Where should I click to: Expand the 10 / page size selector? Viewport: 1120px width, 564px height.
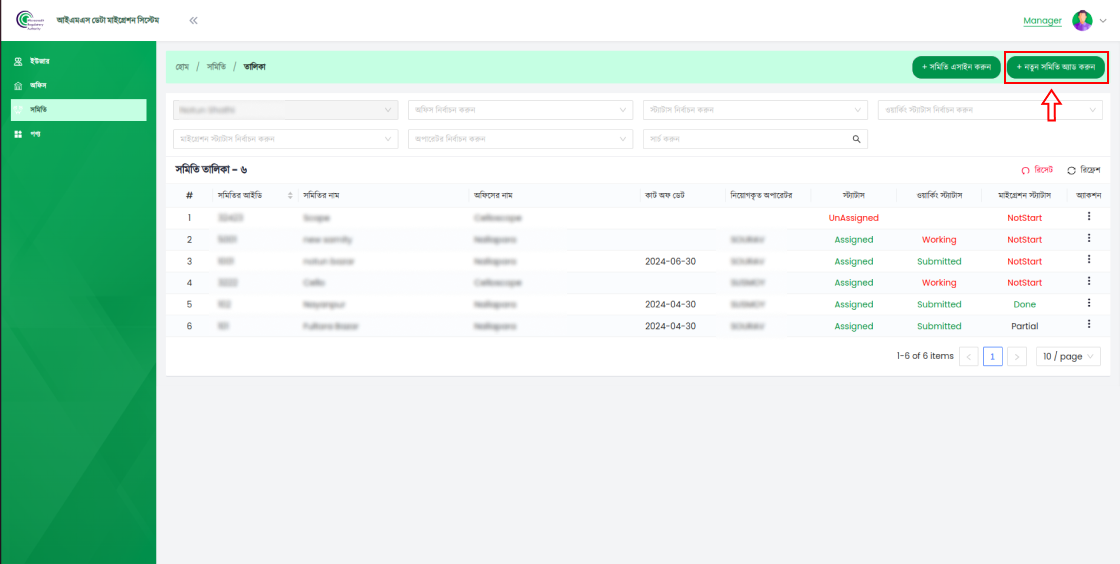click(1067, 356)
